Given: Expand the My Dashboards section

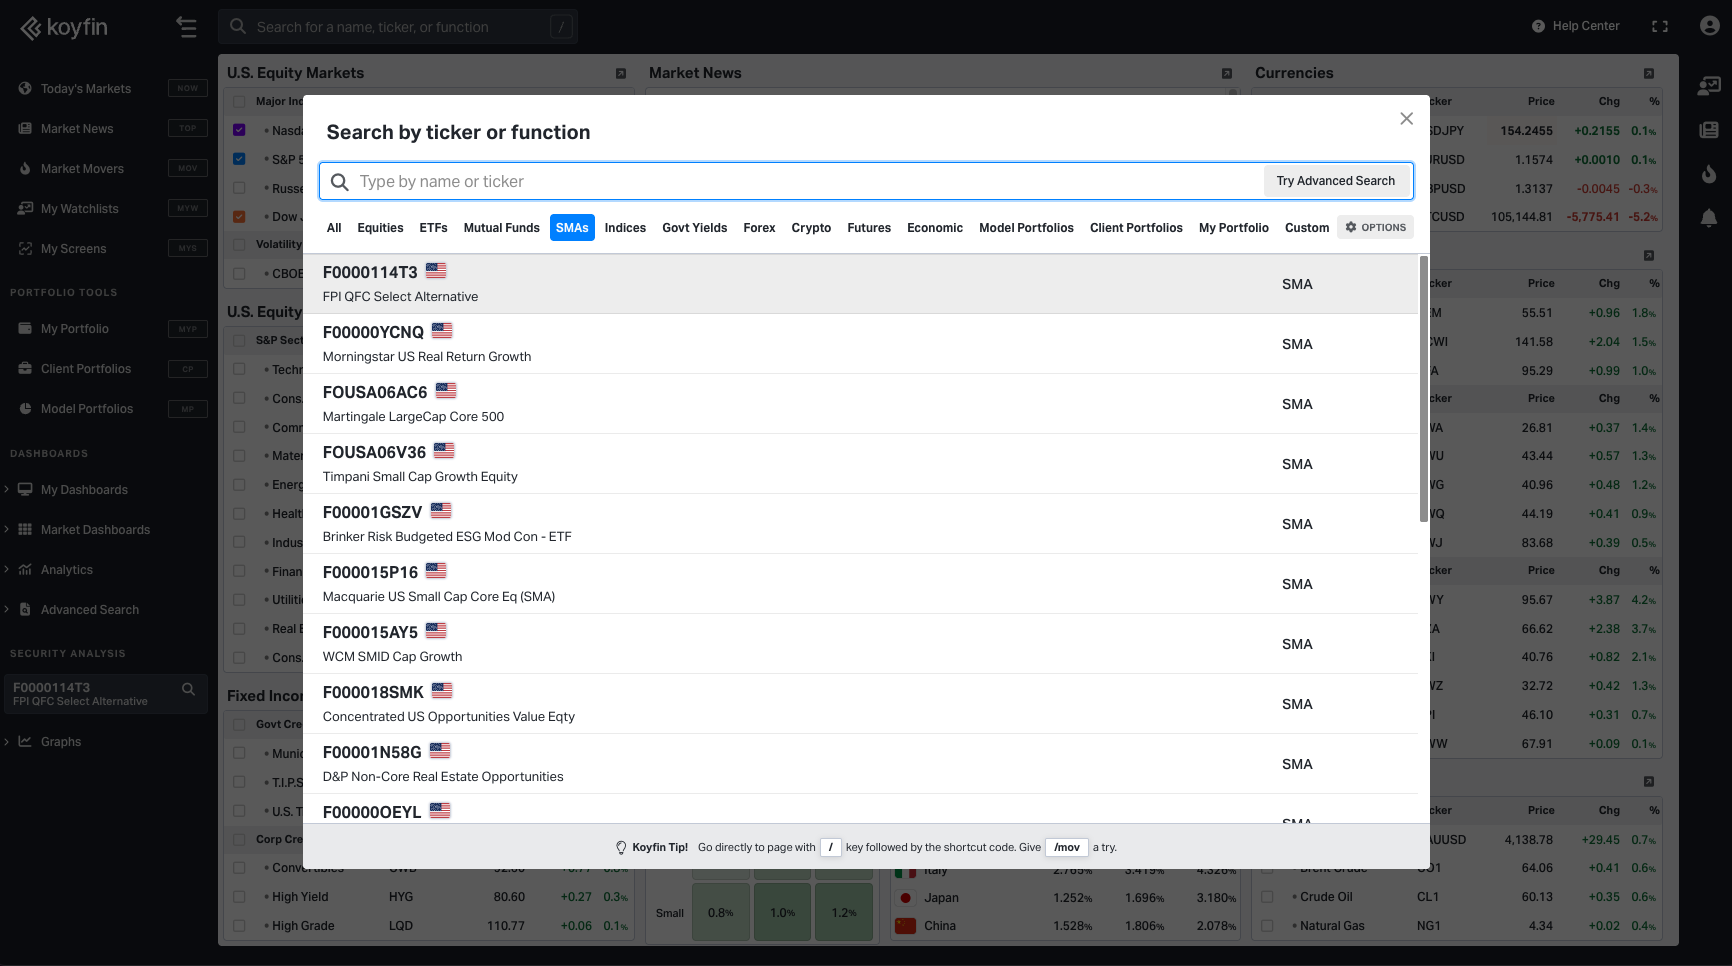Looking at the screenshot, I should (7, 490).
